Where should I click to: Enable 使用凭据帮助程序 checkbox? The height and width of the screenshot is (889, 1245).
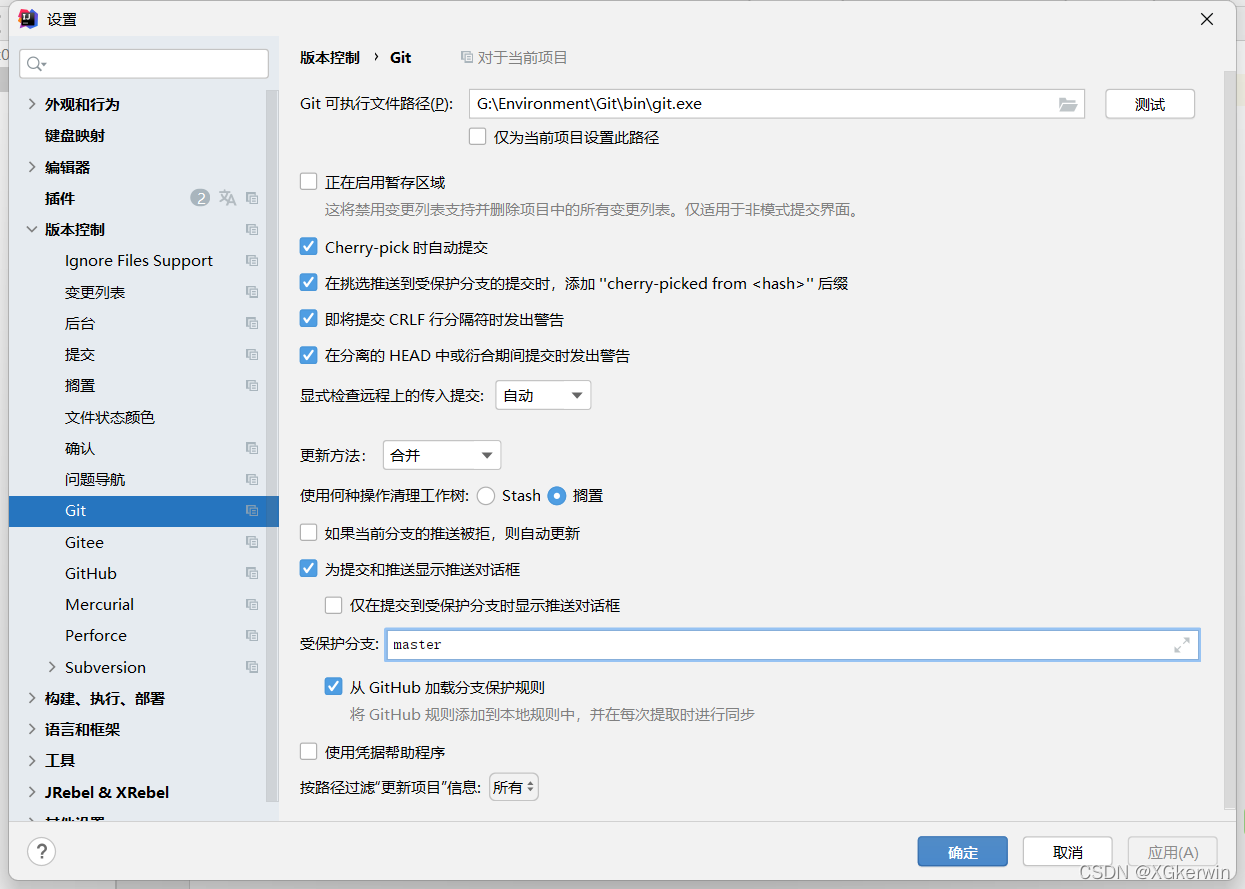pyautogui.click(x=309, y=752)
